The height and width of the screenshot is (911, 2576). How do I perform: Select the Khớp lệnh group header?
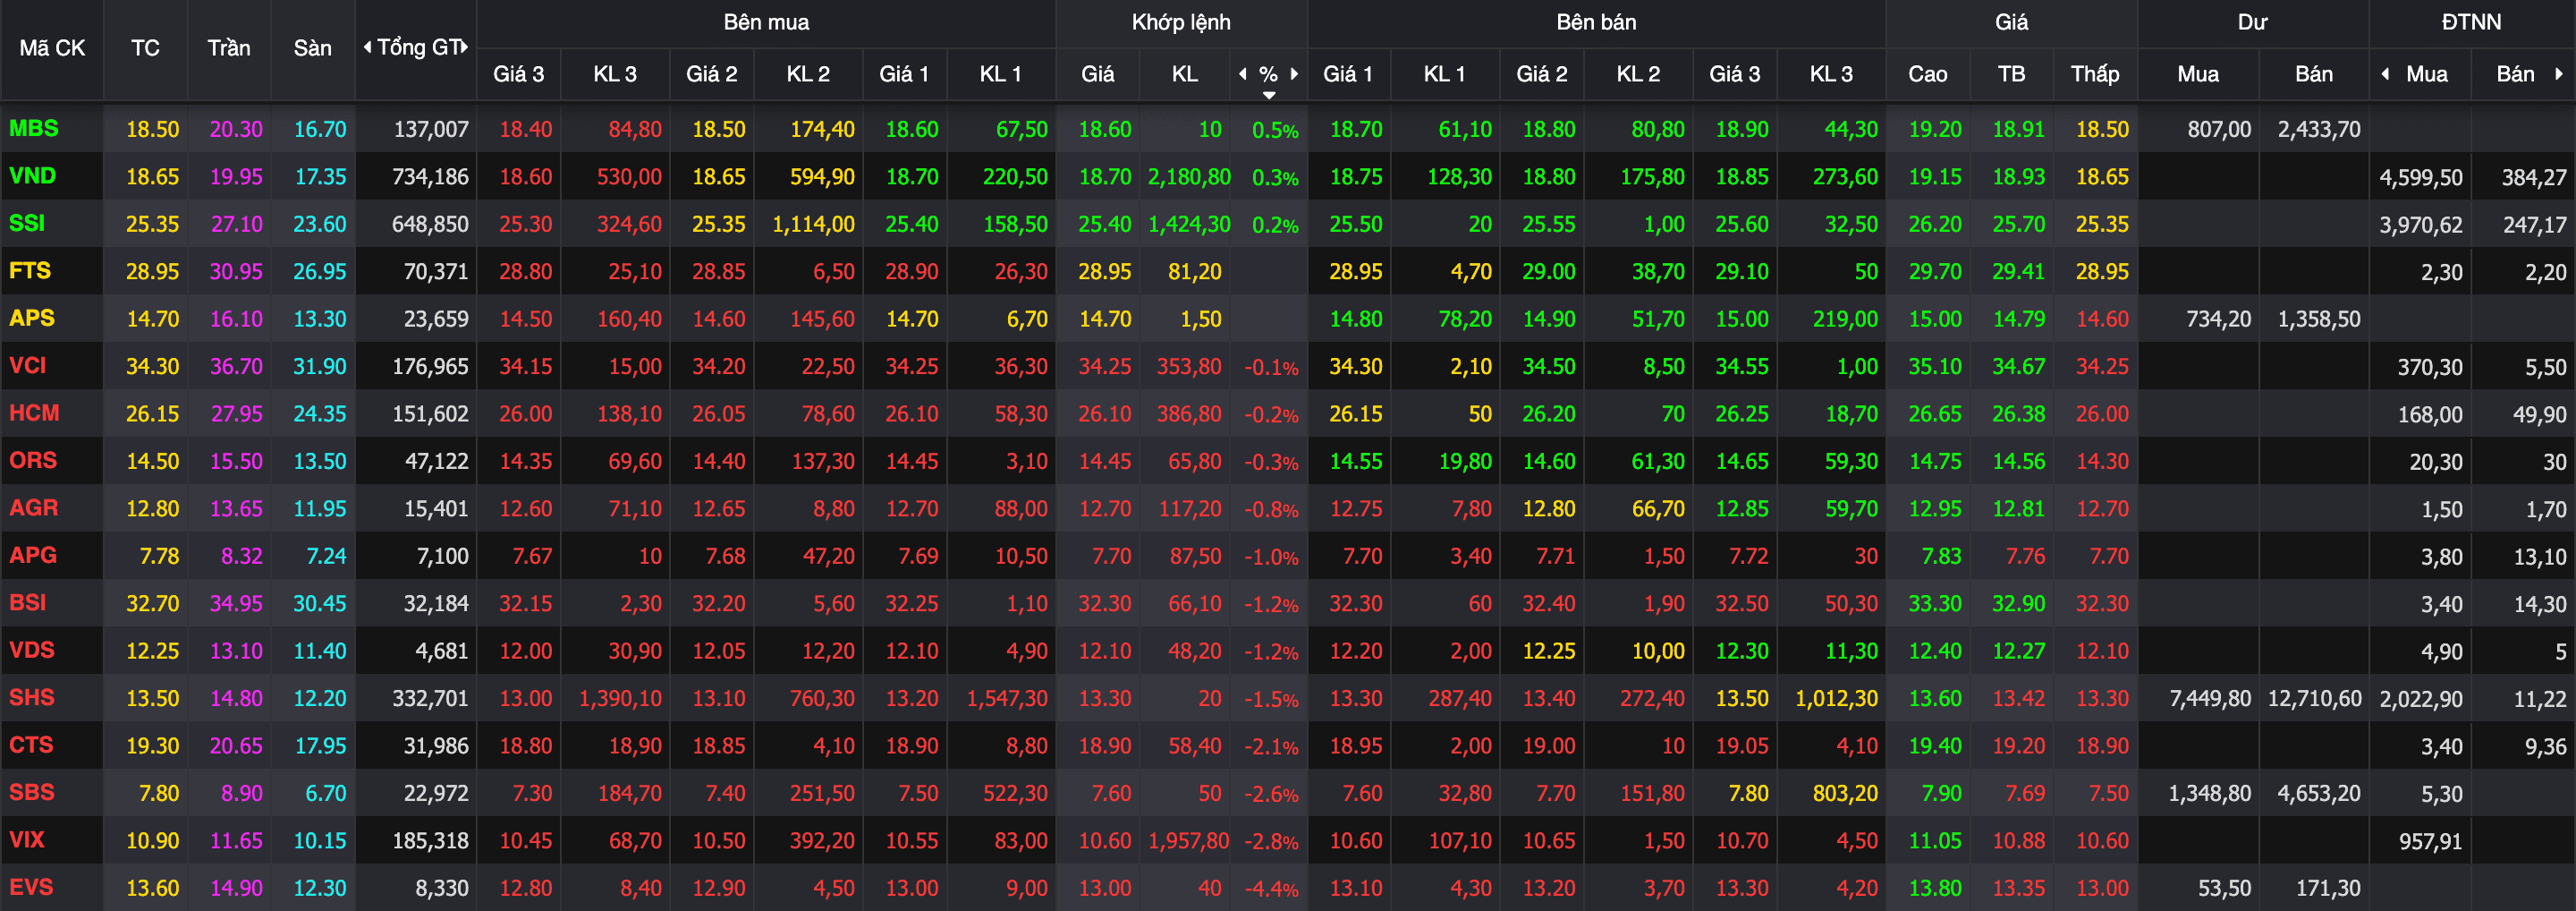(x=1181, y=22)
